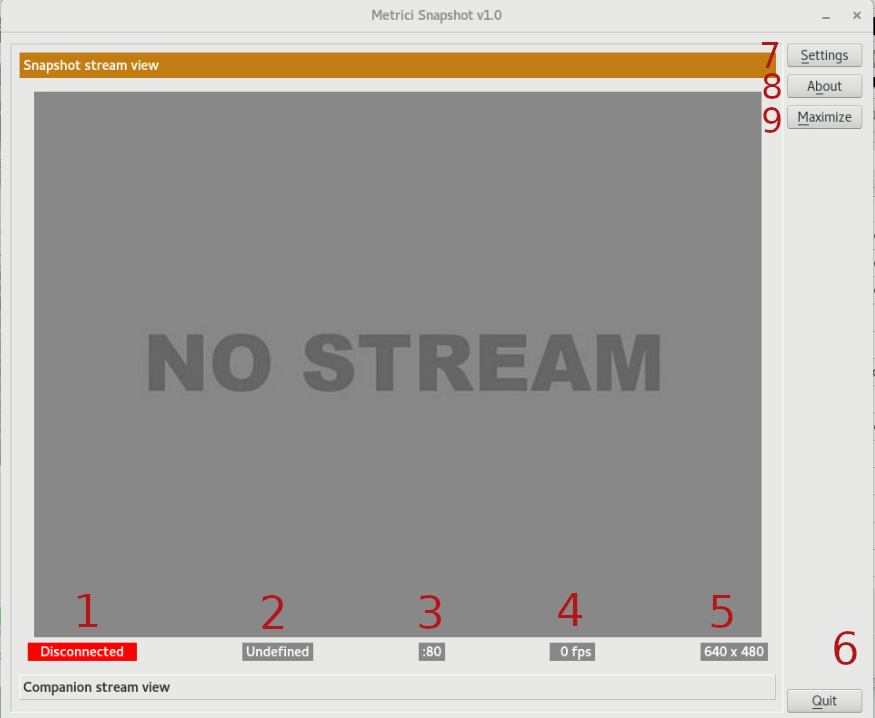The width and height of the screenshot is (875, 718).
Task: Click the red number 6 above Quit
Action: tap(845, 648)
